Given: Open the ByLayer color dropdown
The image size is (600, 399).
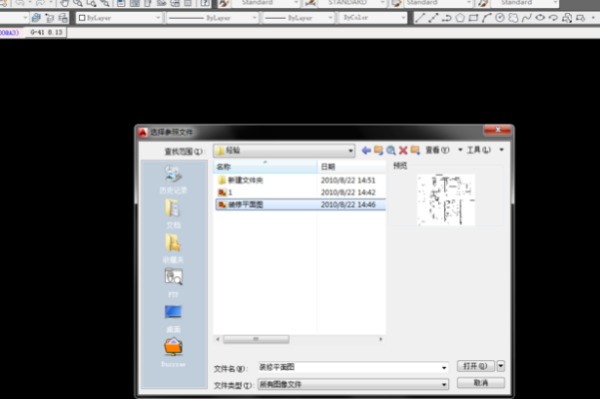Looking at the screenshot, I should click(x=119, y=18).
